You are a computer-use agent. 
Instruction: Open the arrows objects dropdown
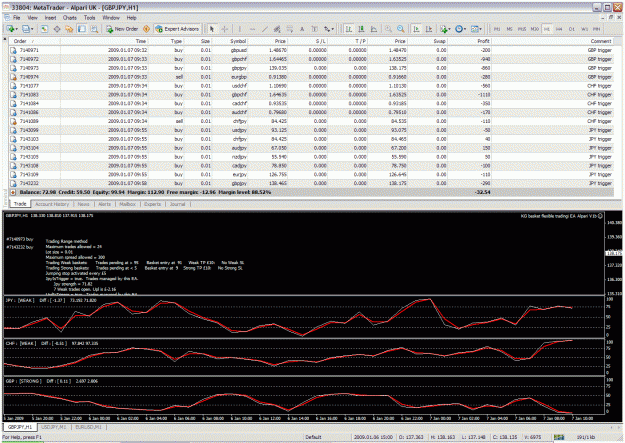coord(328,29)
